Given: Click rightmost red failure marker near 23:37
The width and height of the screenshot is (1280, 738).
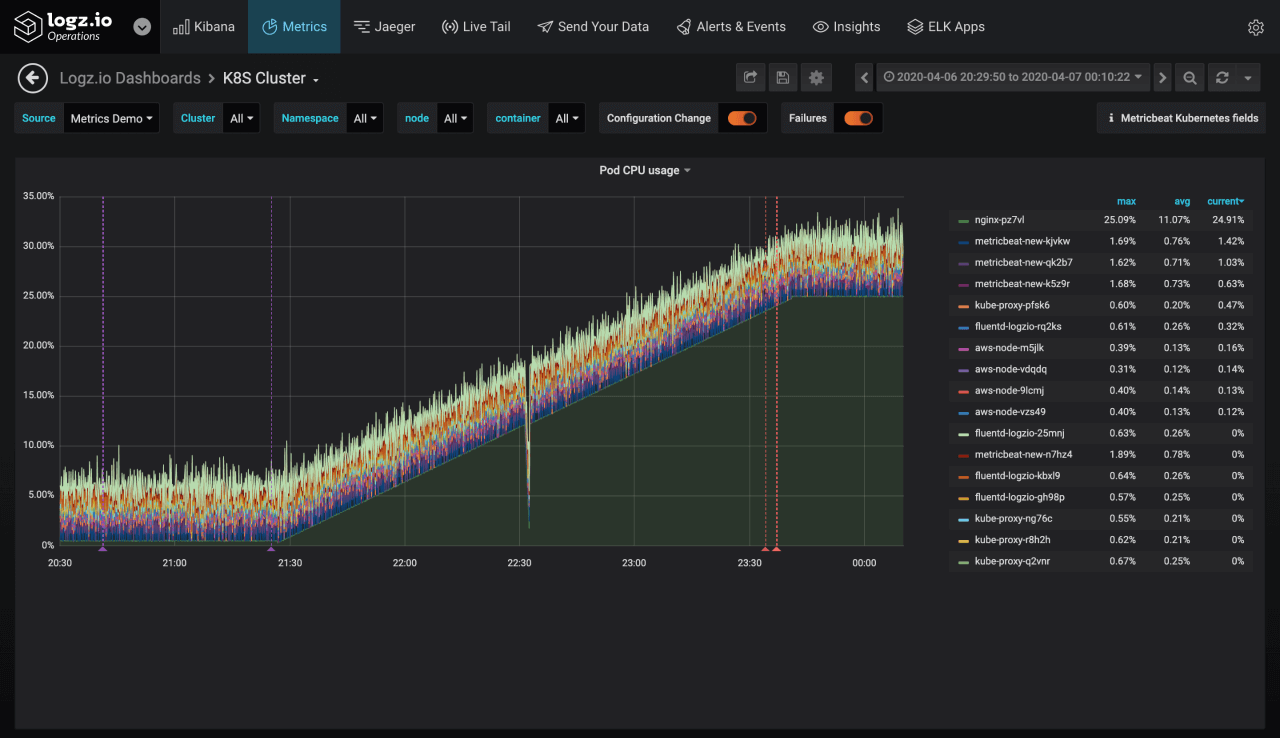Looking at the screenshot, I should (776, 549).
